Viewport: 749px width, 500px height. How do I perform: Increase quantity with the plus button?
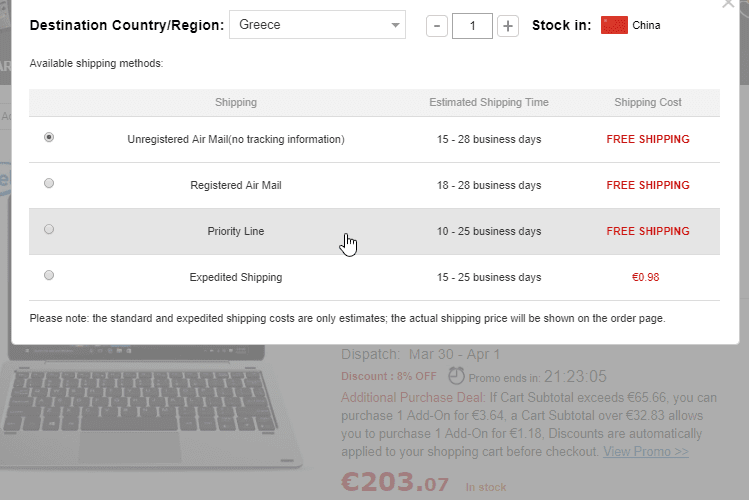tap(508, 26)
